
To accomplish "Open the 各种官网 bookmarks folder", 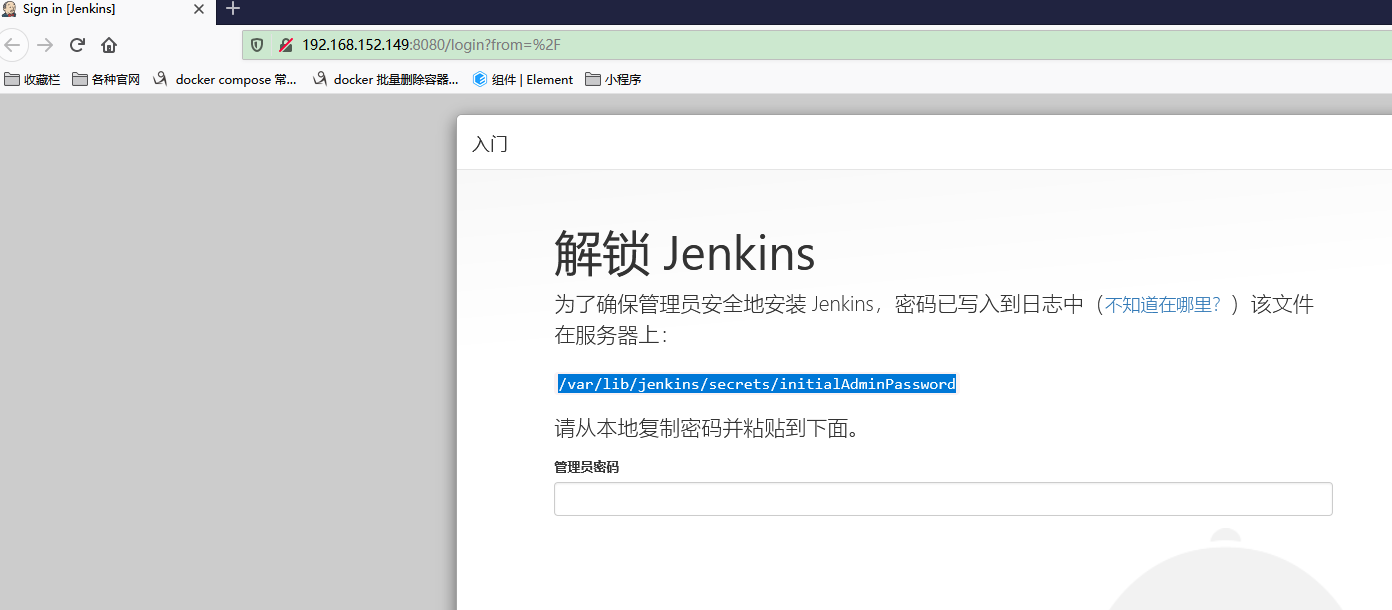I will (106, 79).
